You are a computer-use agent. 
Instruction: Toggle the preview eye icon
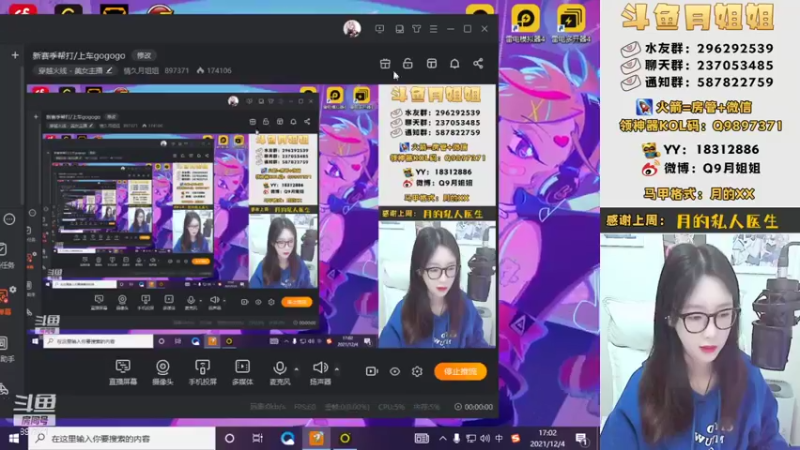395,371
